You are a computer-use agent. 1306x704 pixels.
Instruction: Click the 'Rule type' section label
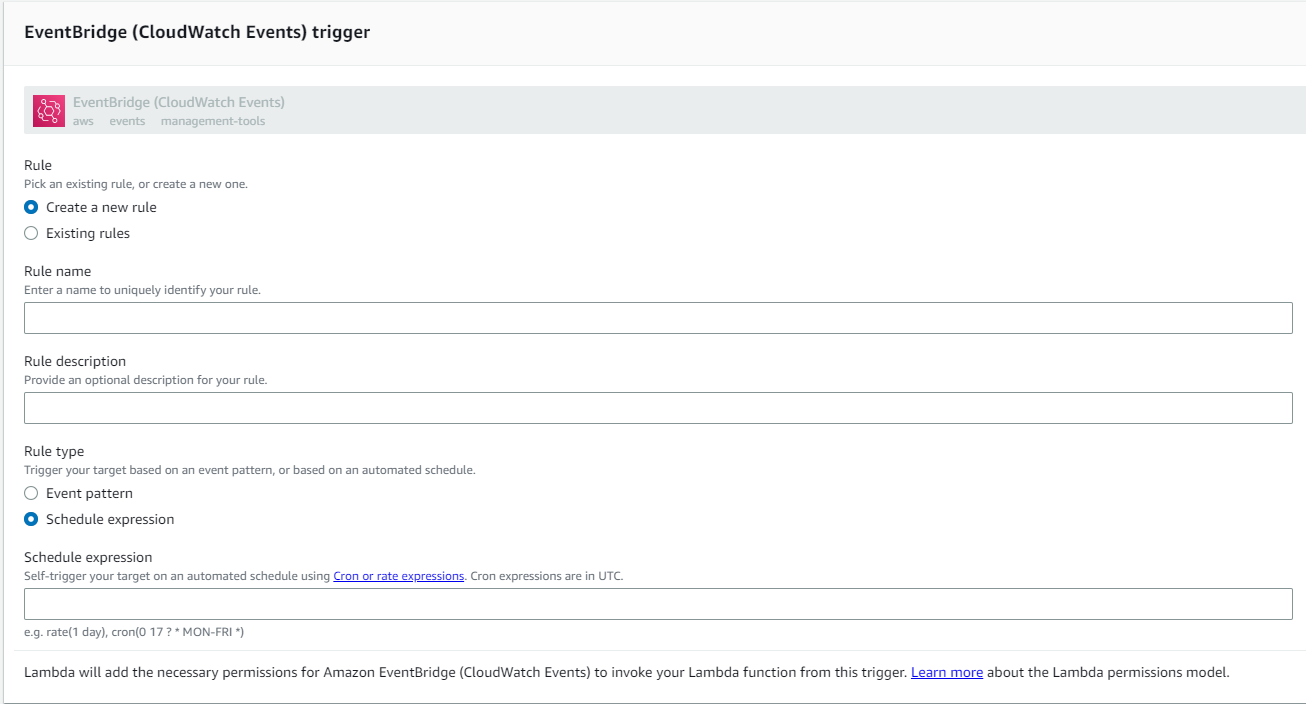coord(54,451)
